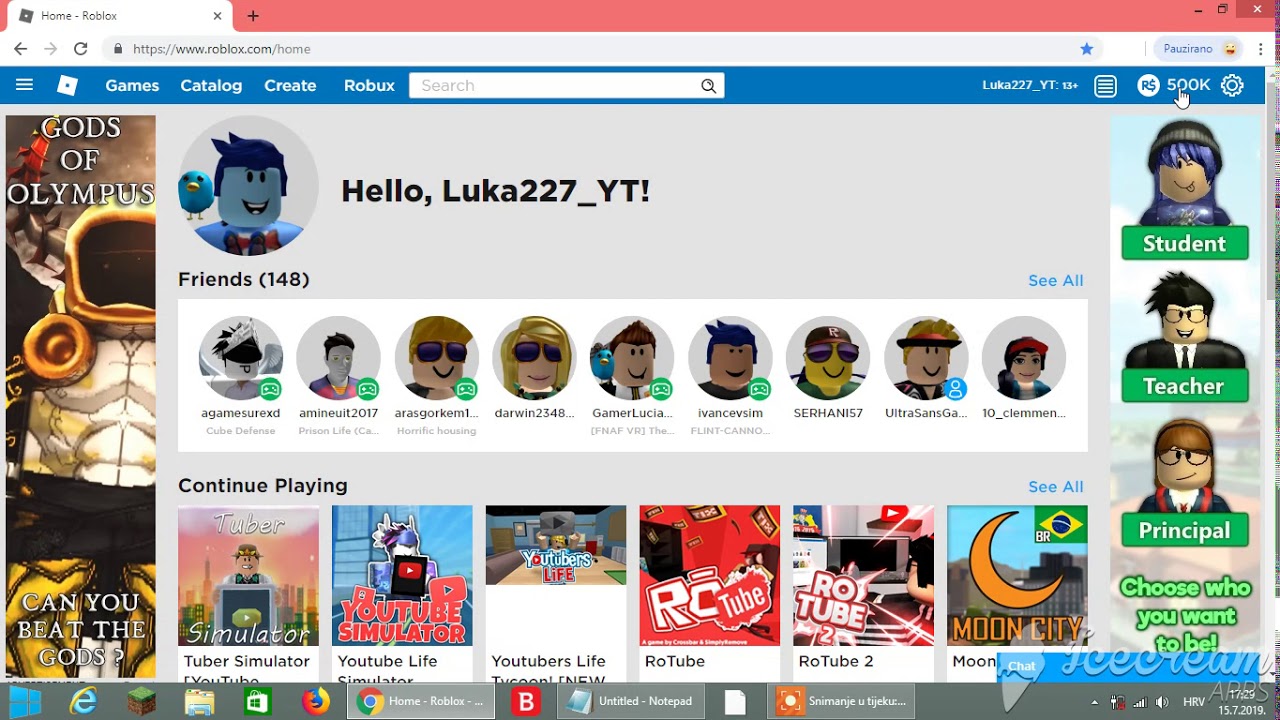The width and height of the screenshot is (1280, 720).
Task: See All friends link
Action: (1055, 281)
